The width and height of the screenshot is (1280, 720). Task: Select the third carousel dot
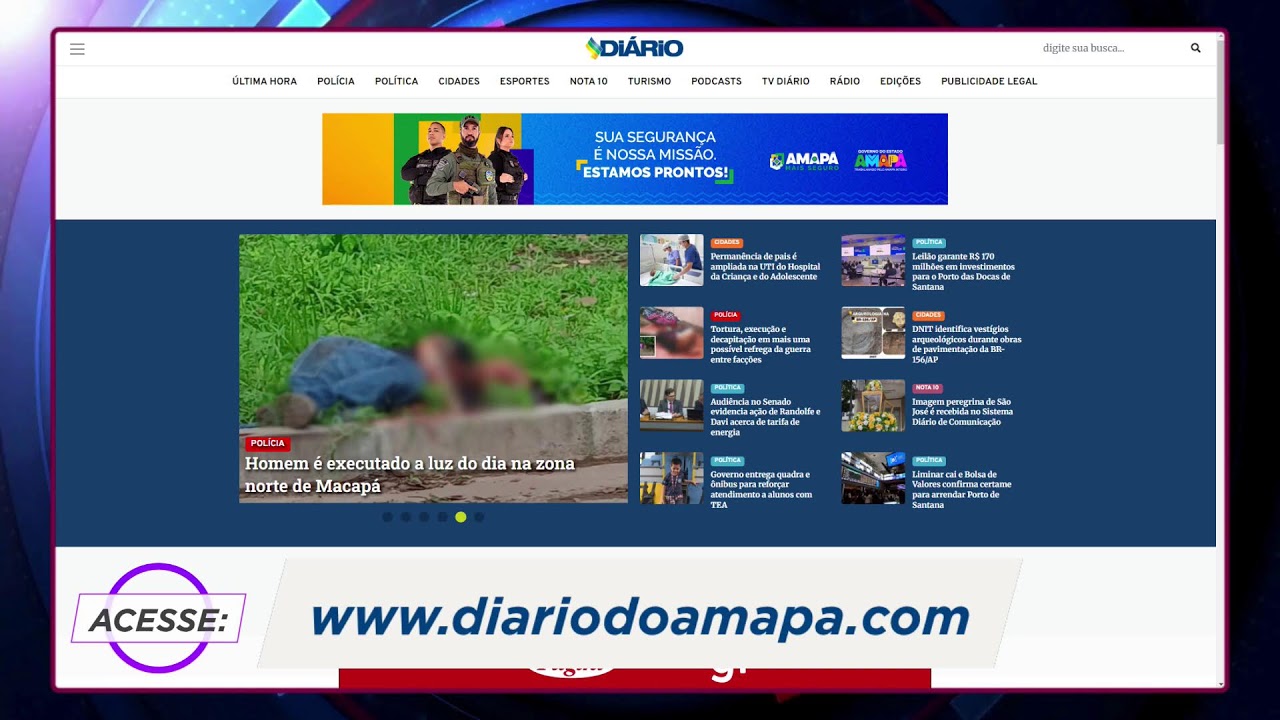click(x=424, y=517)
